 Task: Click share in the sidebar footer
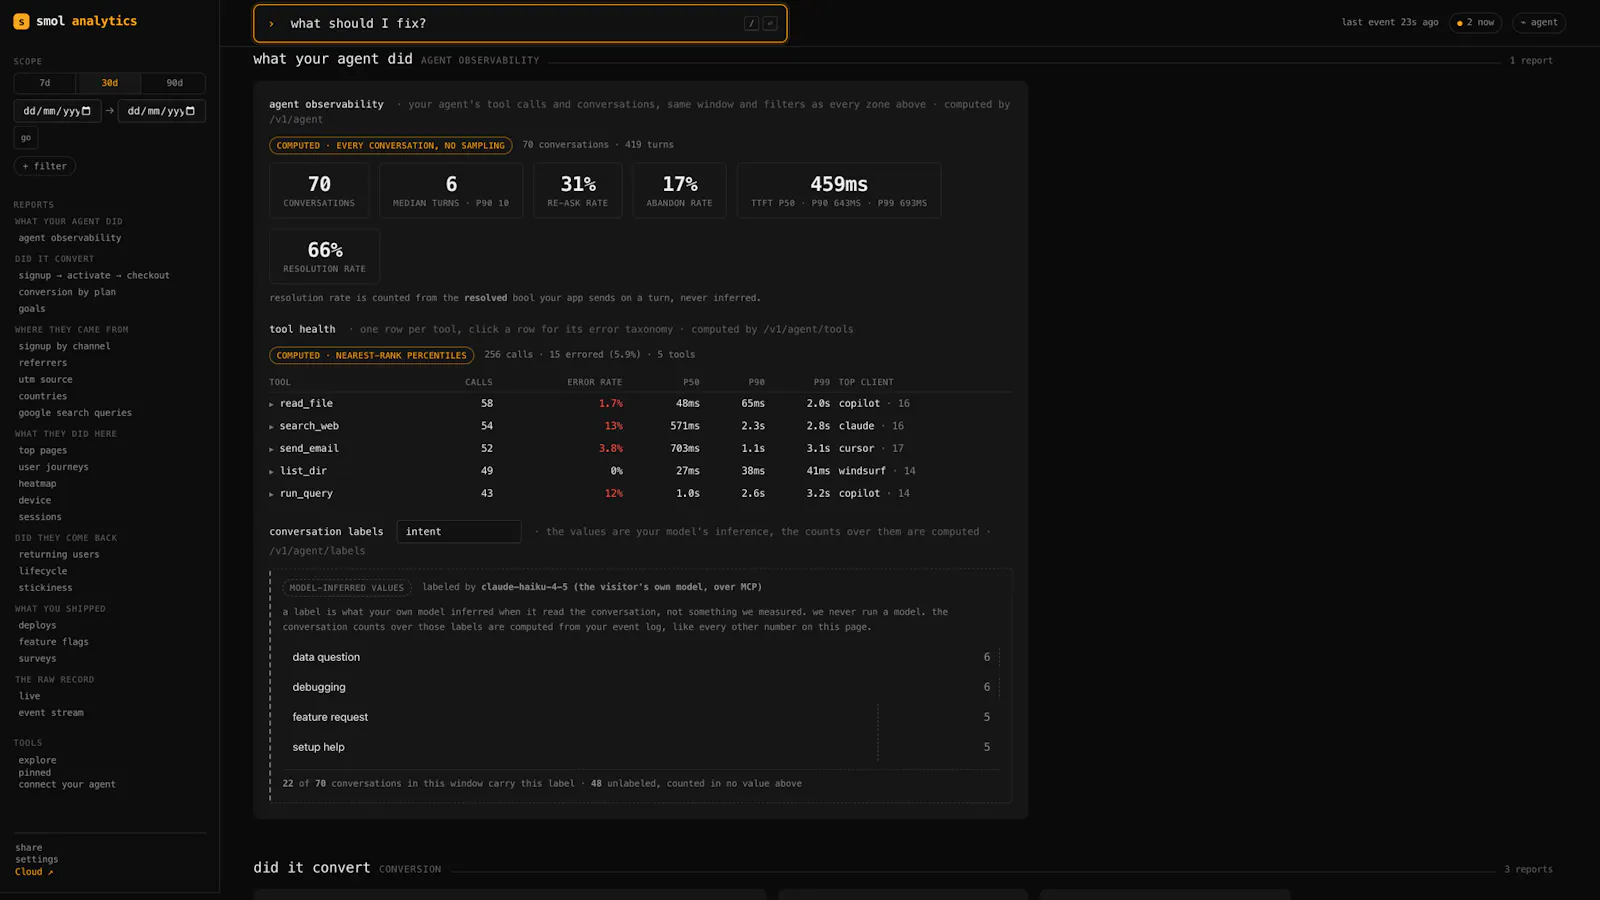pos(29,848)
